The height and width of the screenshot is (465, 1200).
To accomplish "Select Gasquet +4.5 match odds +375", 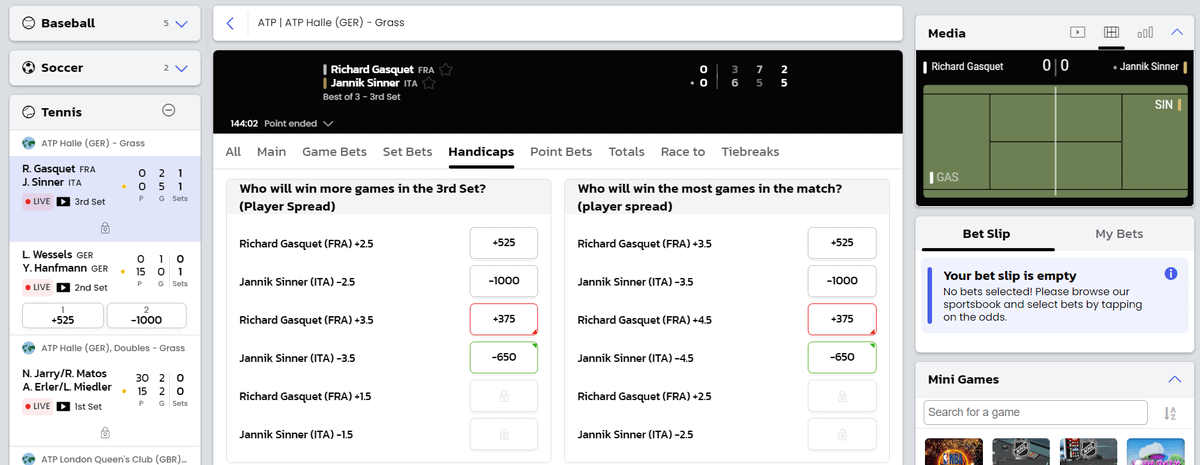I will click(842, 319).
